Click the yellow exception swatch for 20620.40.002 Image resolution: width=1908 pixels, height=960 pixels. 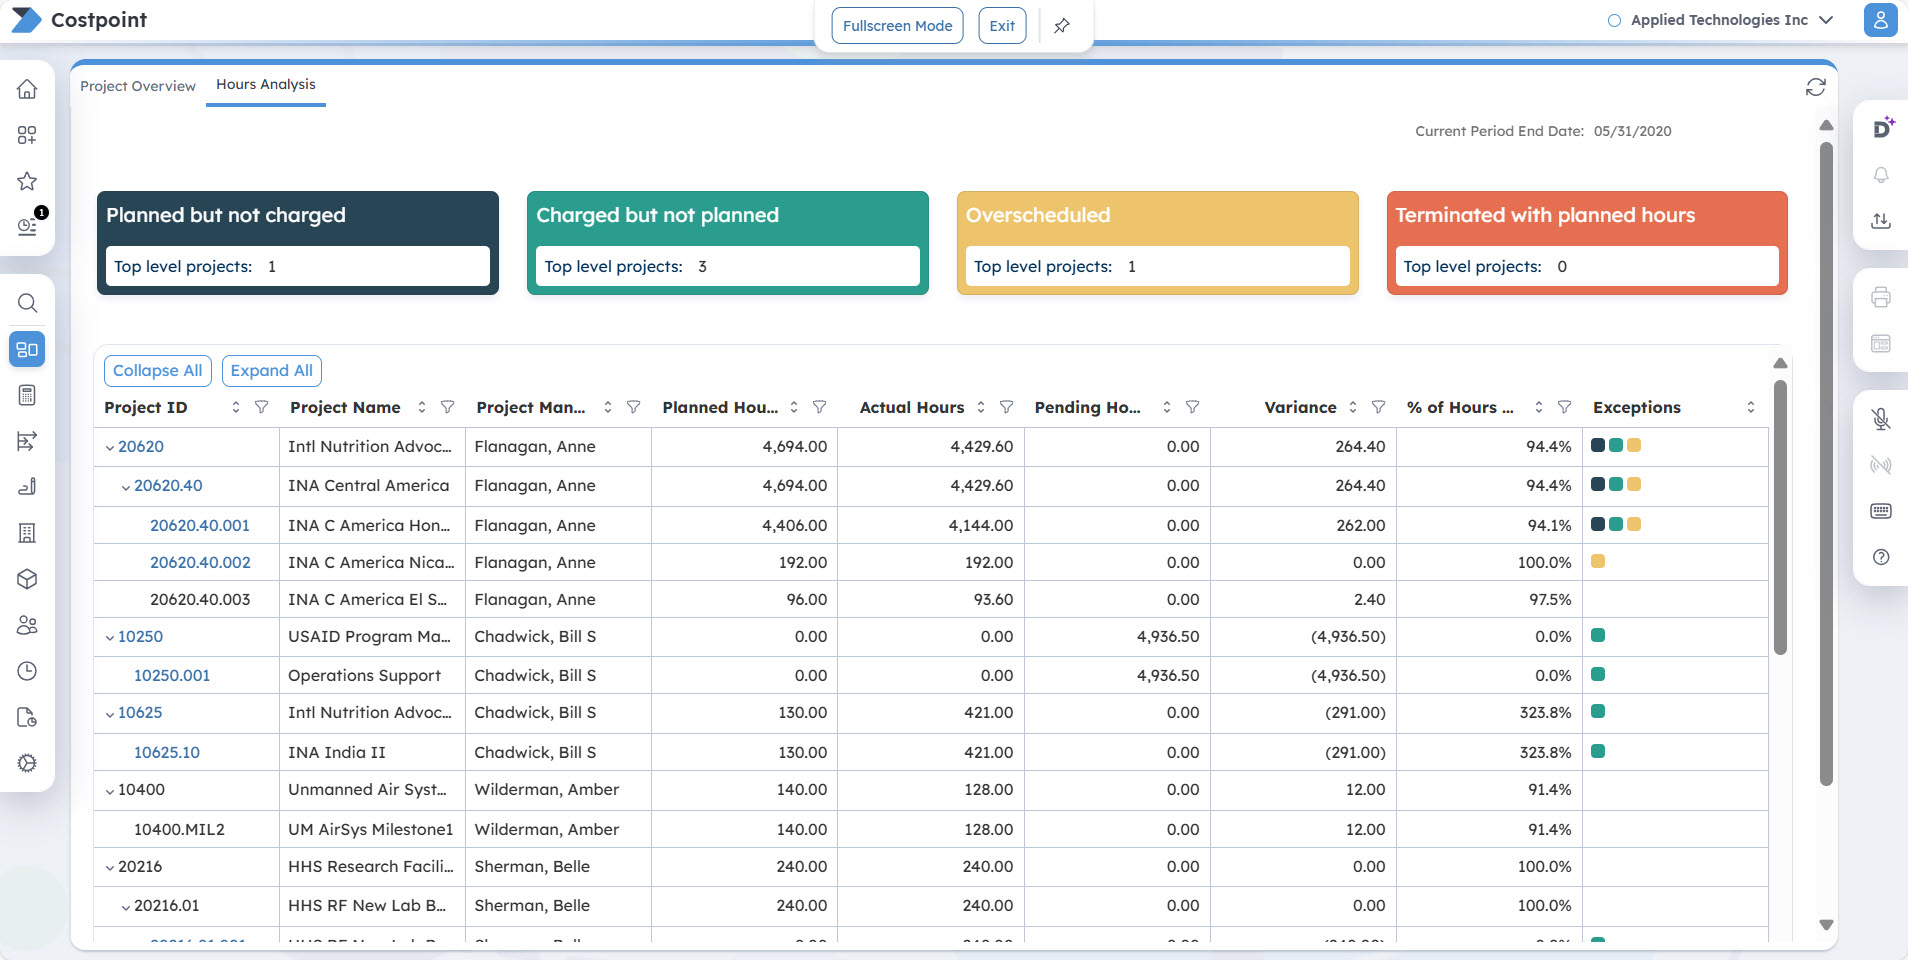point(1598,562)
